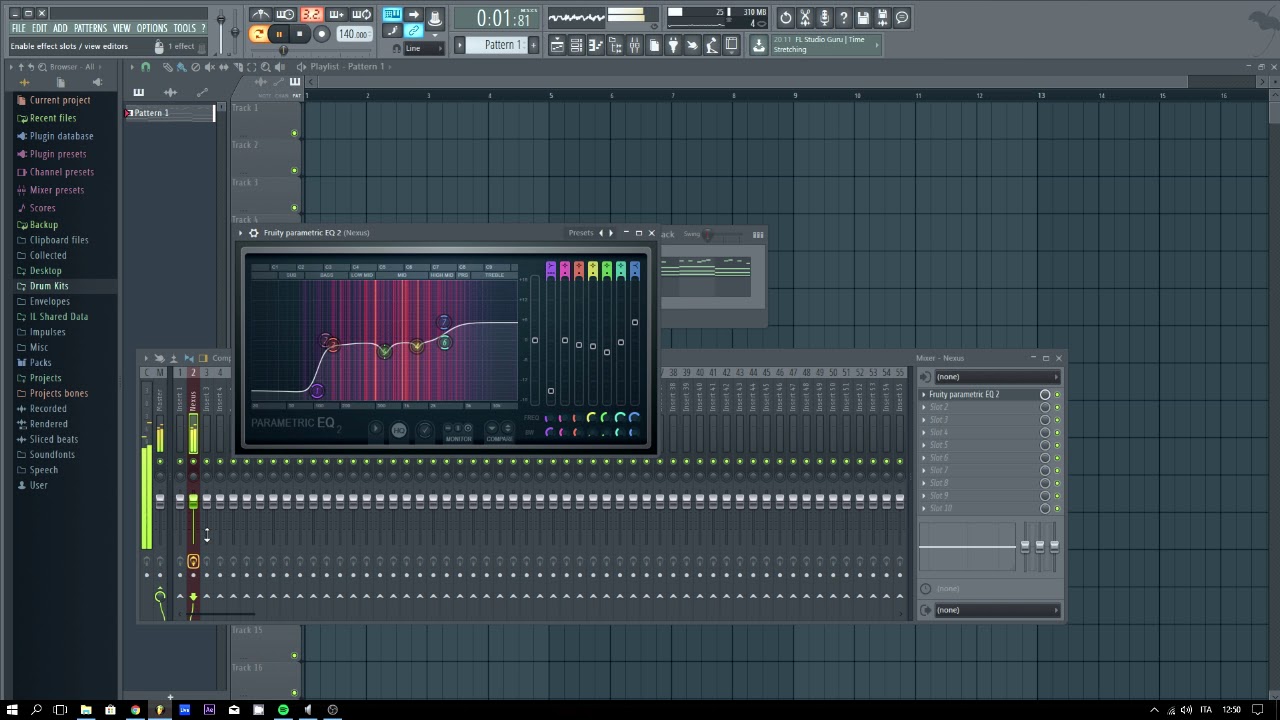Toggle the 3.2 countdown before recording button

tap(311, 14)
